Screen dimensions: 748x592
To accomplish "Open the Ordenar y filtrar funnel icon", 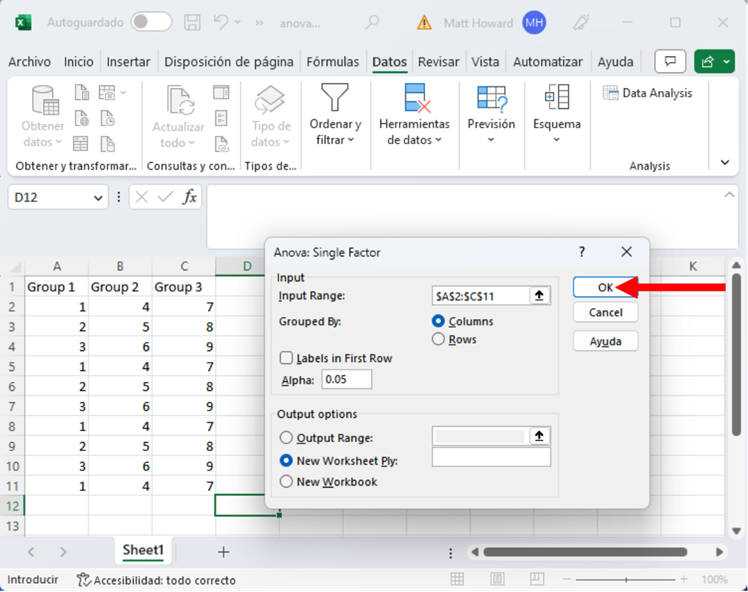I will point(334,99).
